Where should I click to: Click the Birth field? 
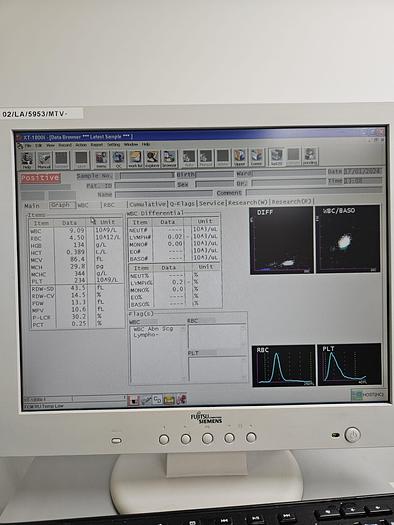(x=215, y=174)
